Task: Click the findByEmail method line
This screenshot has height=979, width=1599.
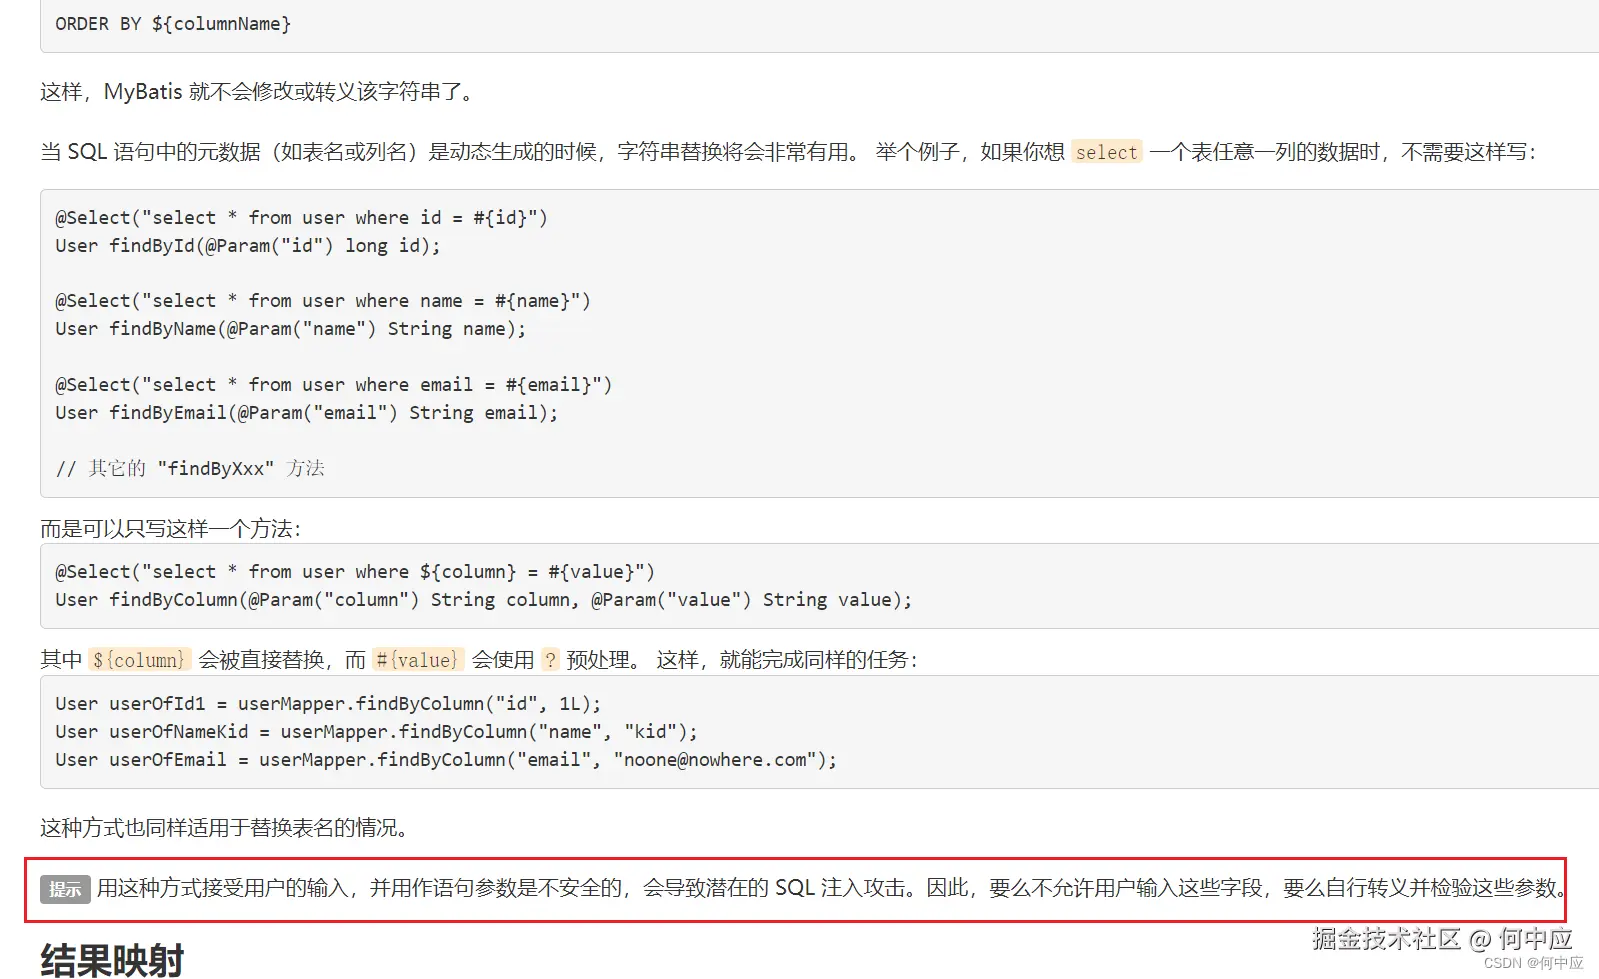Action: [x=307, y=413]
